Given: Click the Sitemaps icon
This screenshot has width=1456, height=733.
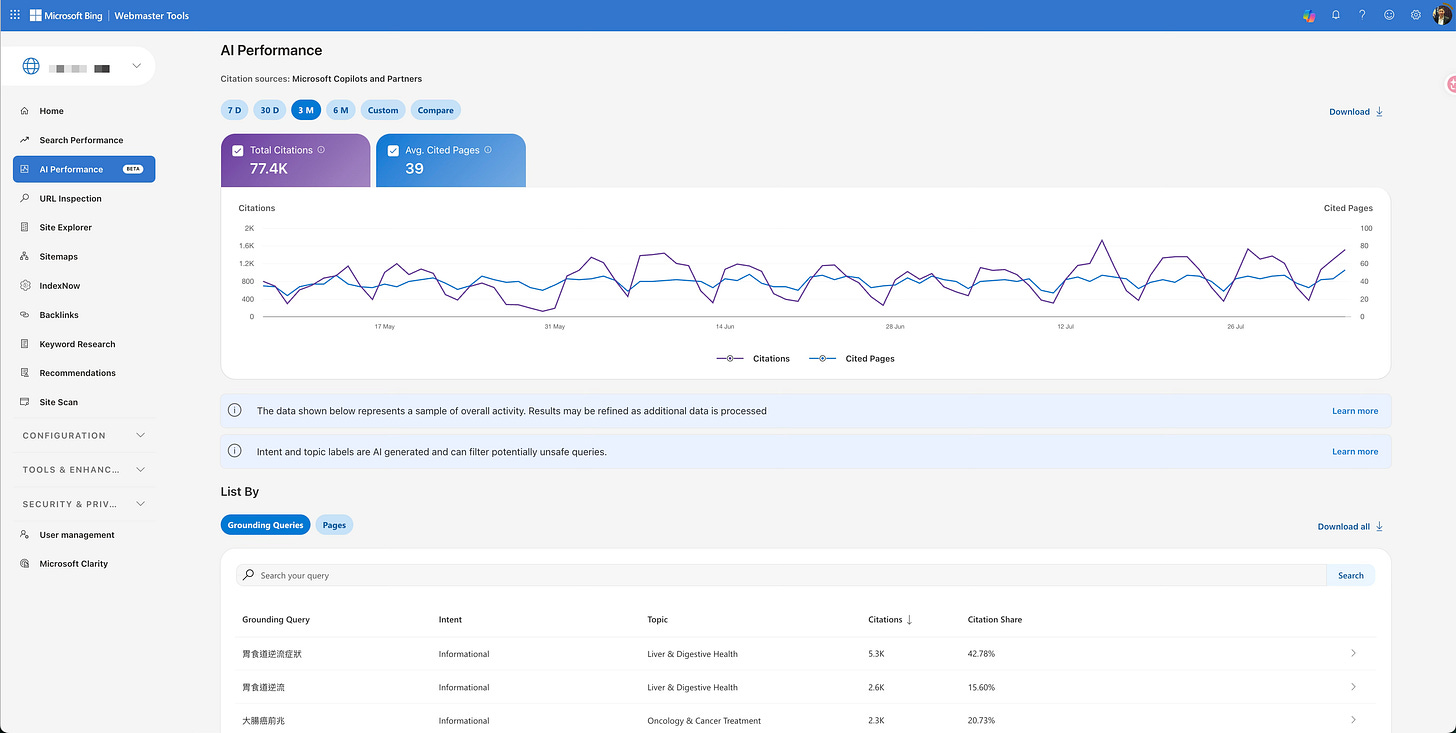Looking at the screenshot, I should (x=25, y=256).
